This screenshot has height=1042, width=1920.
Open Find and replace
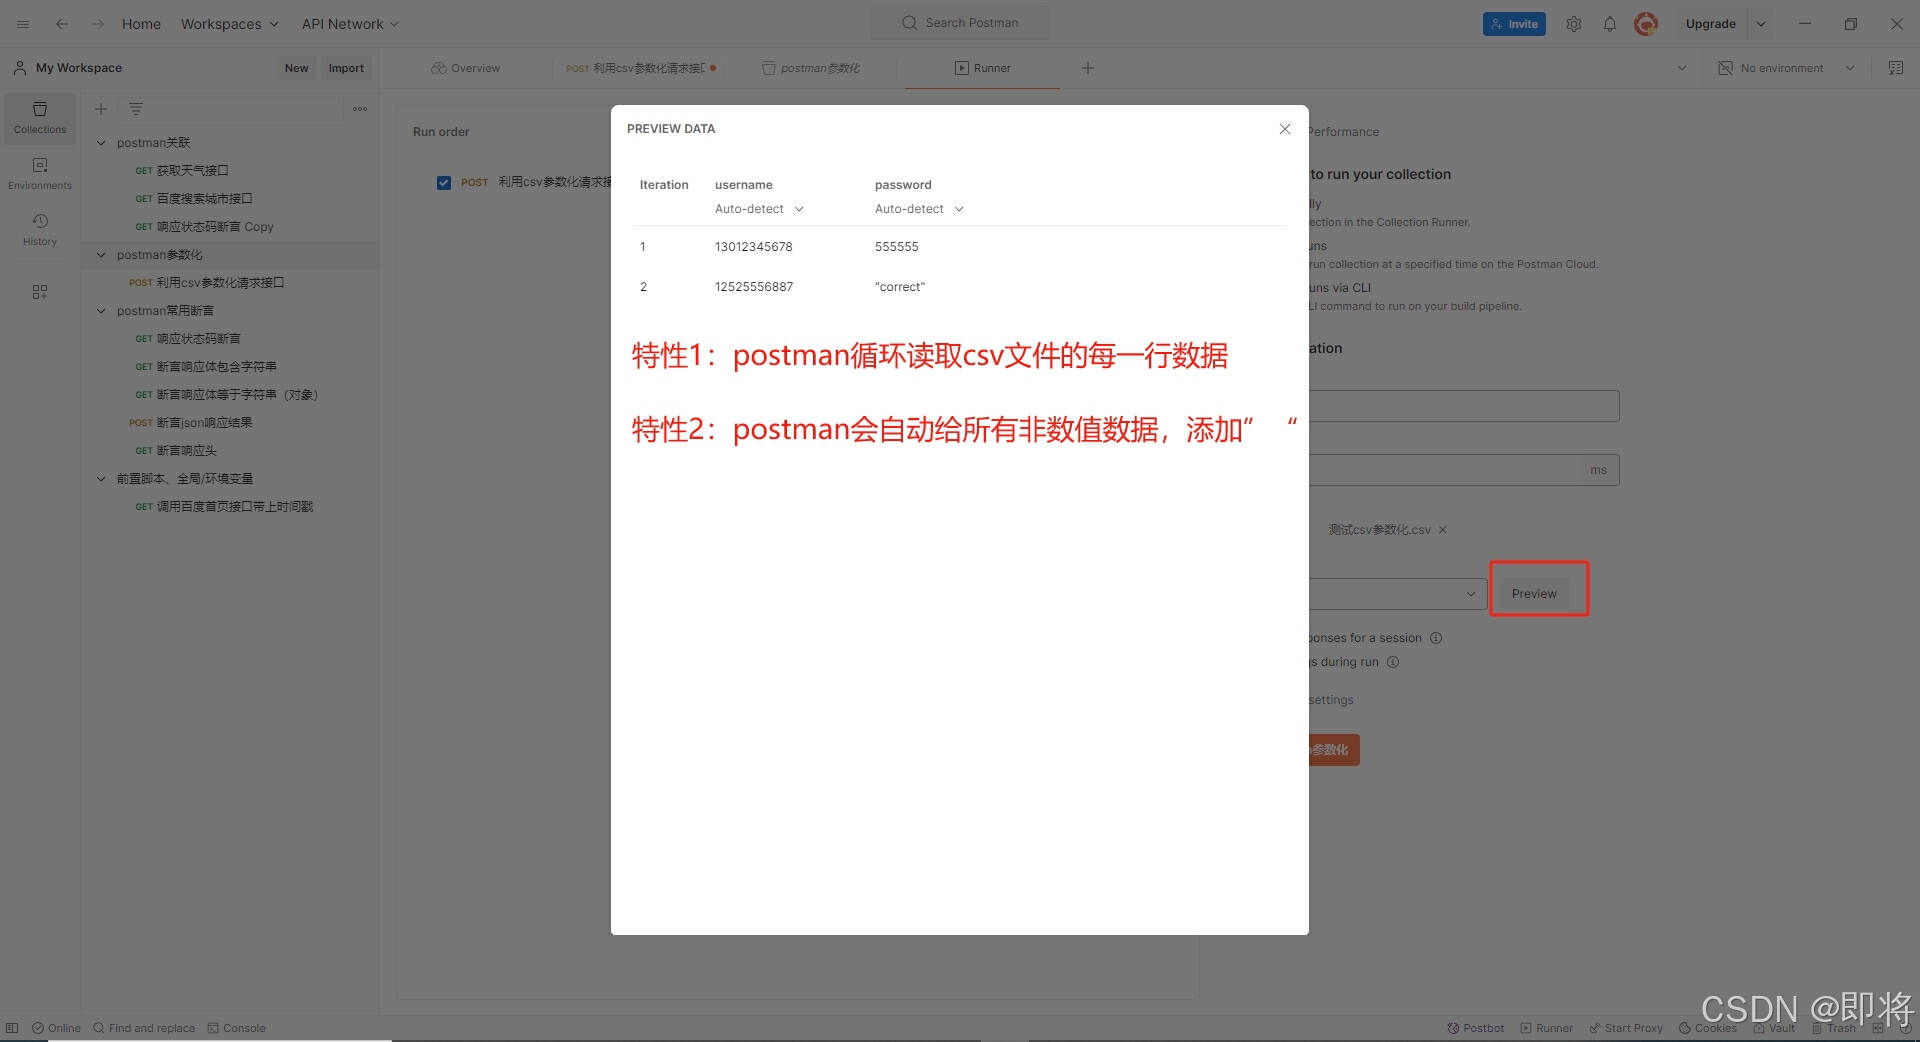144,1028
